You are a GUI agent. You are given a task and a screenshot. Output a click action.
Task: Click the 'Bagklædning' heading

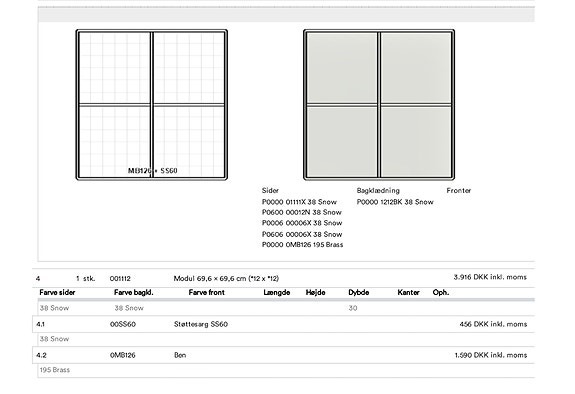point(378,190)
